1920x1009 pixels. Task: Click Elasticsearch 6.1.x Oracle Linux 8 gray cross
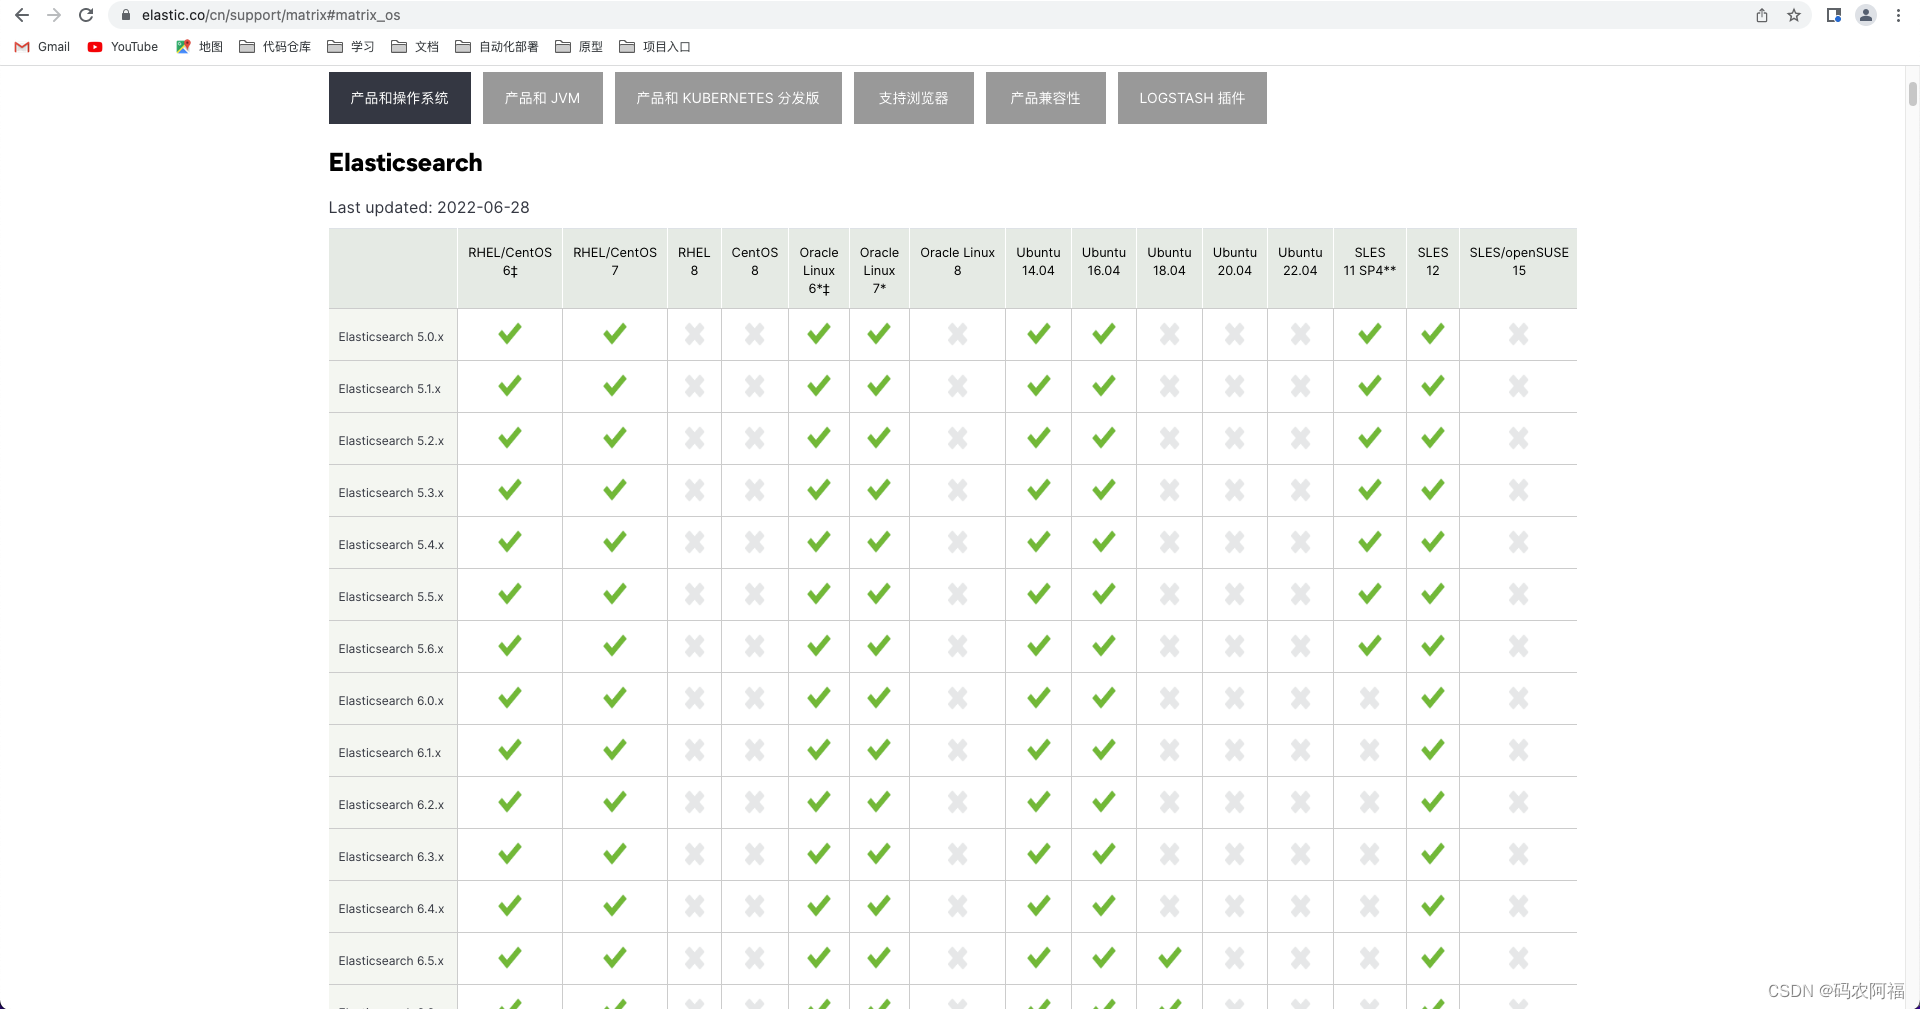958,750
